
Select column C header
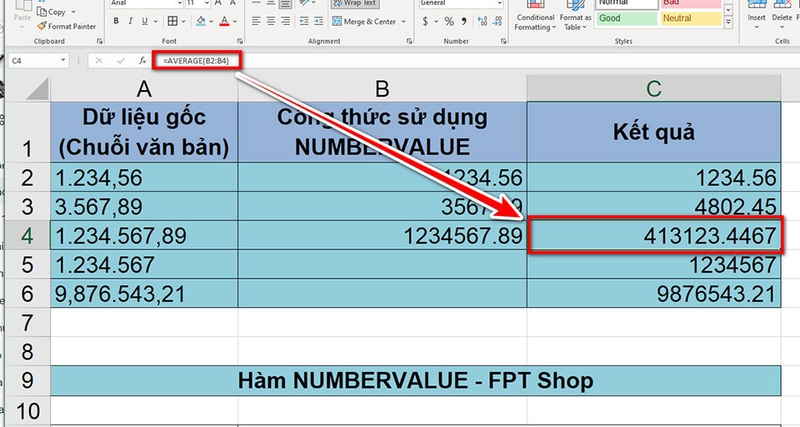(654, 89)
